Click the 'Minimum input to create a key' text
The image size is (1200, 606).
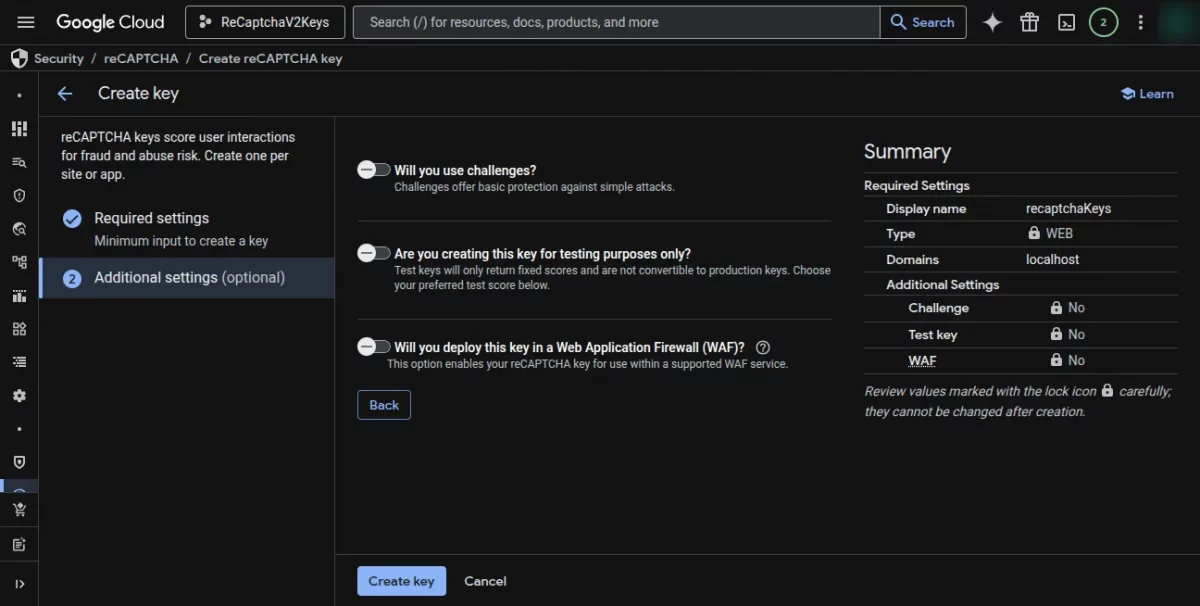[x=181, y=241]
